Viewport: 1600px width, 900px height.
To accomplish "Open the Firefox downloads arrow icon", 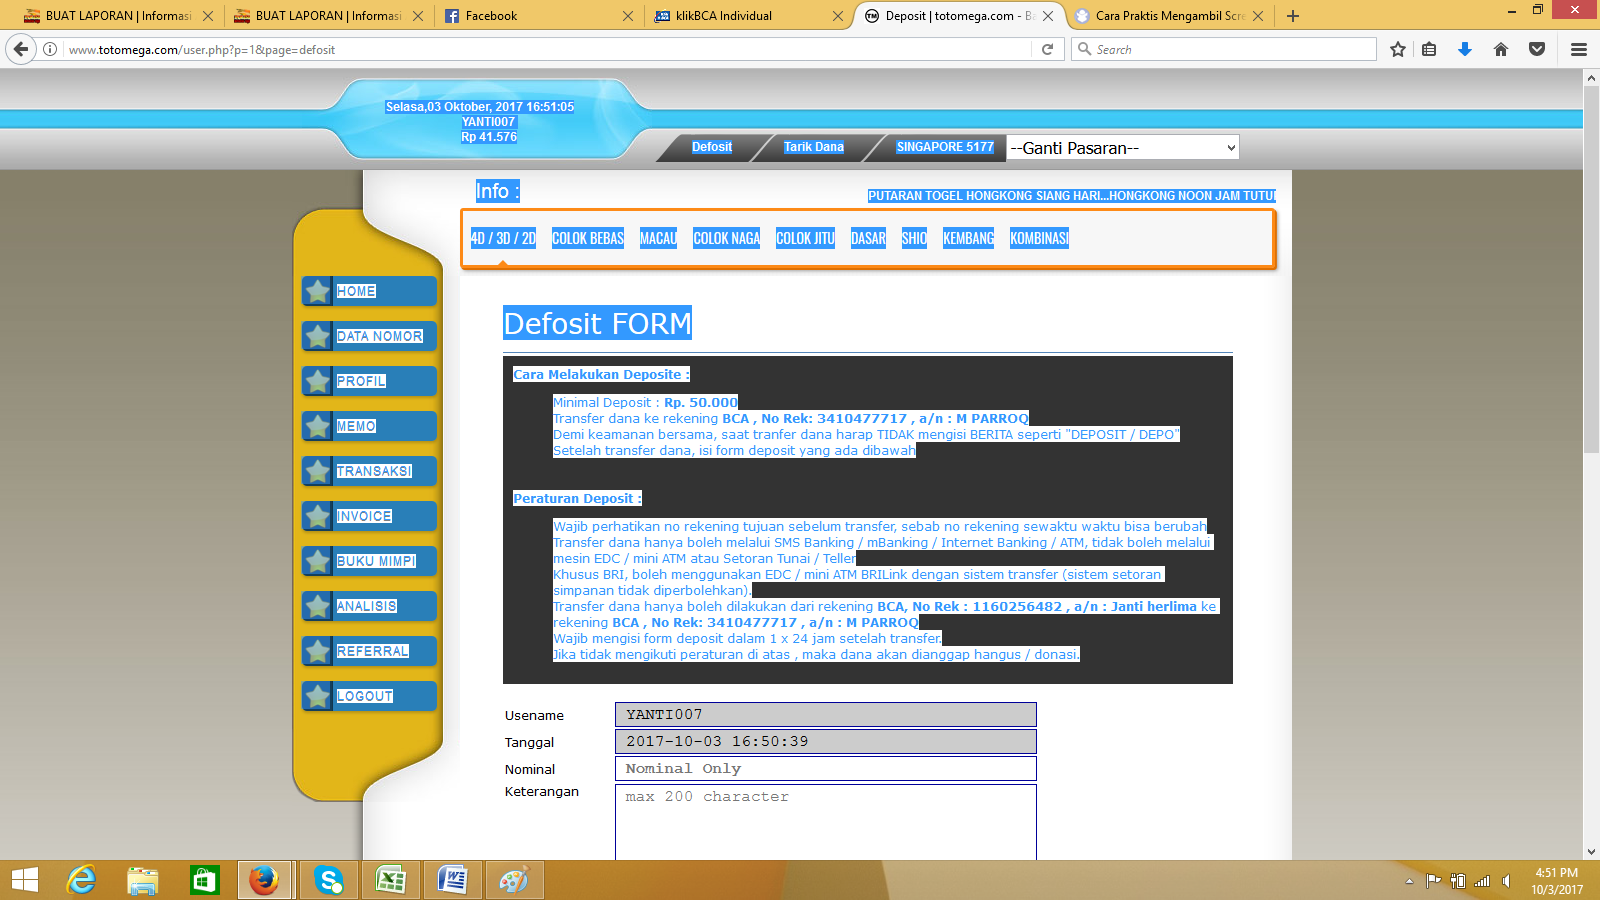I will 1465,49.
